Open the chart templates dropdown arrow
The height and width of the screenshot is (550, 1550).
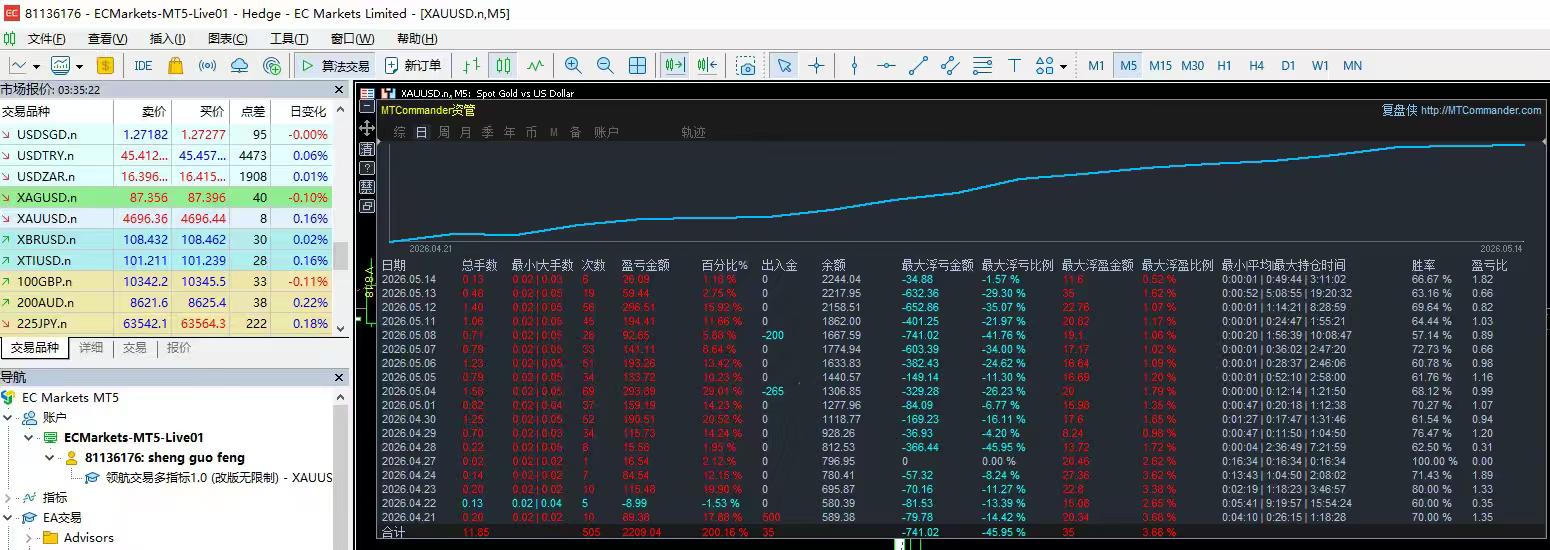click(x=81, y=66)
